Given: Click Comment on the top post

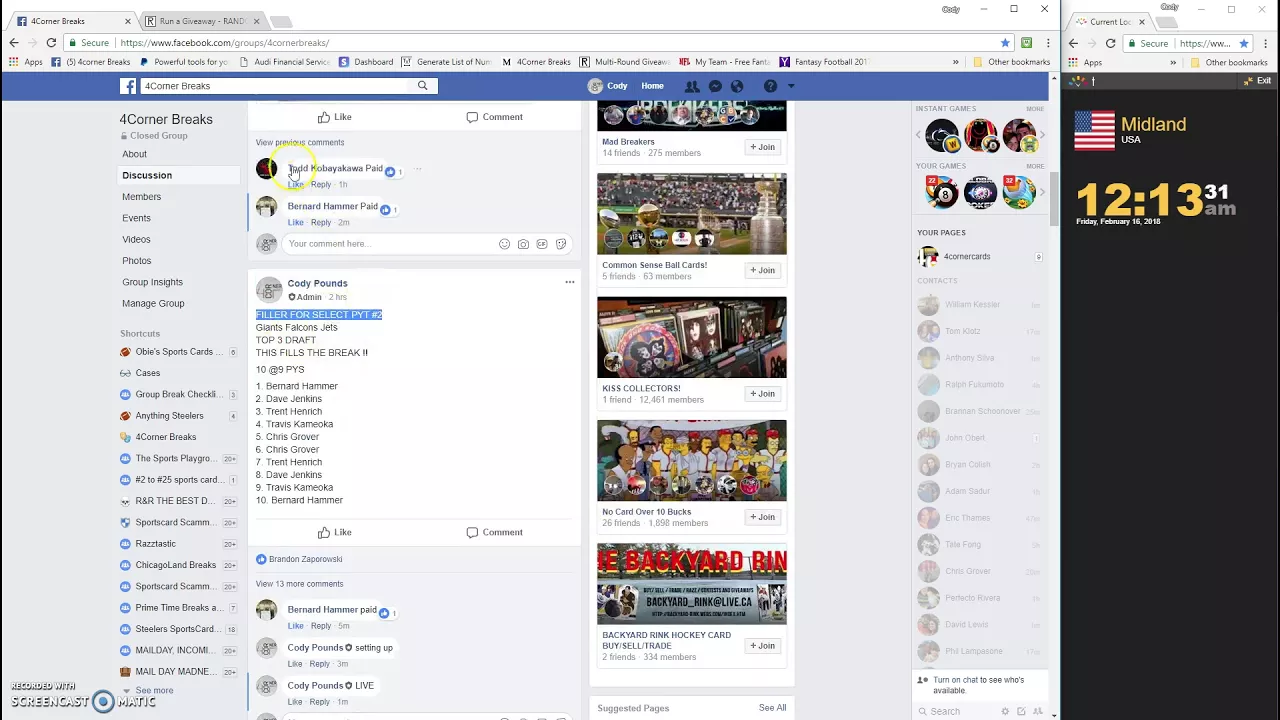Looking at the screenshot, I should [x=494, y=117].
